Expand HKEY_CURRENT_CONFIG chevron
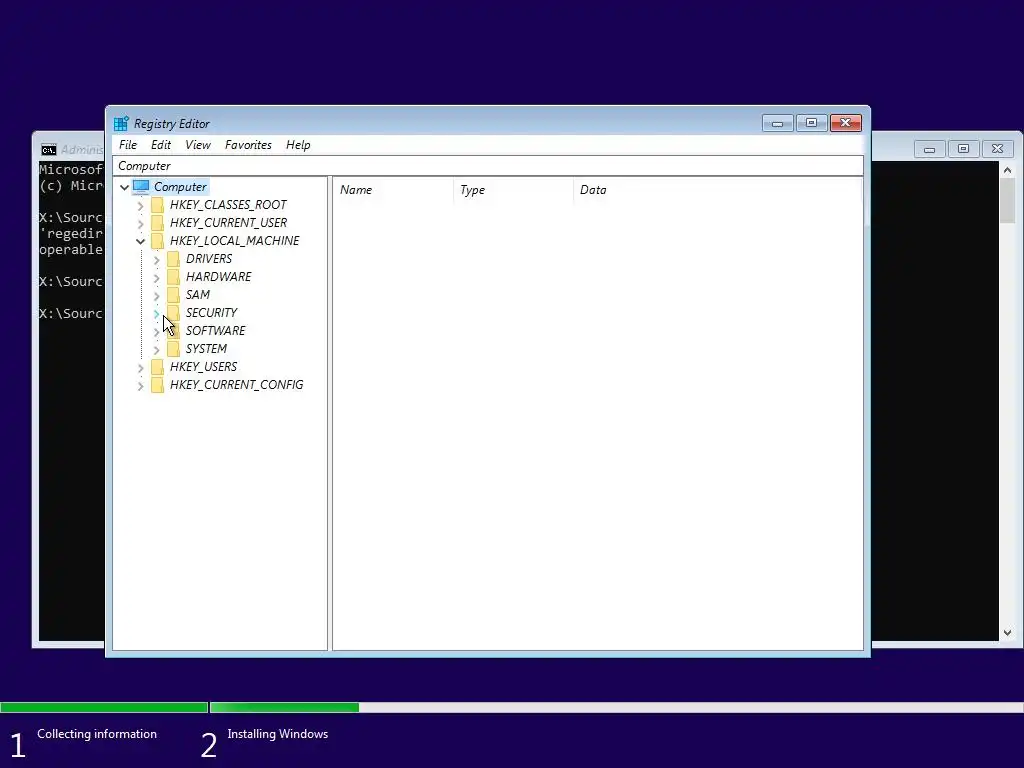 pyautogui.click(x=140, y=386)
